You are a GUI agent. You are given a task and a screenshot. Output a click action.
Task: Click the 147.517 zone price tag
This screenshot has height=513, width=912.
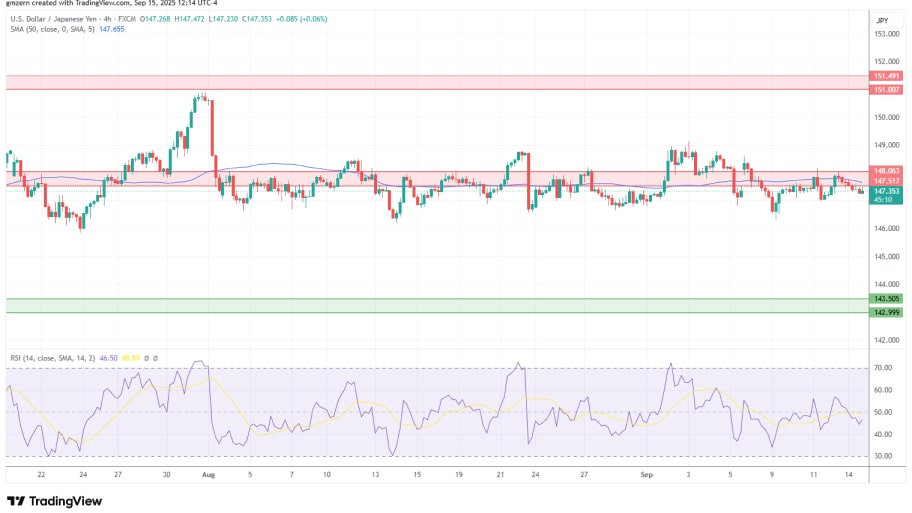(886, 181)
